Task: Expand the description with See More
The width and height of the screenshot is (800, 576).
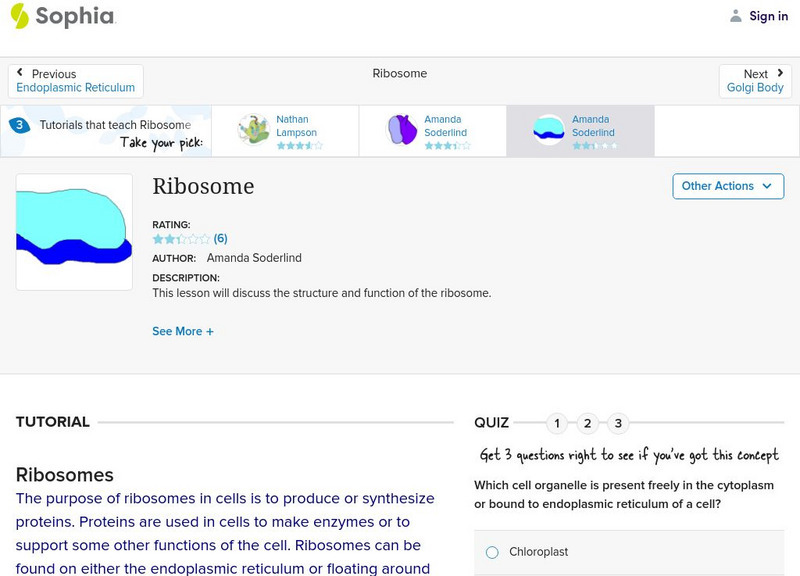Action: point(183,331)
